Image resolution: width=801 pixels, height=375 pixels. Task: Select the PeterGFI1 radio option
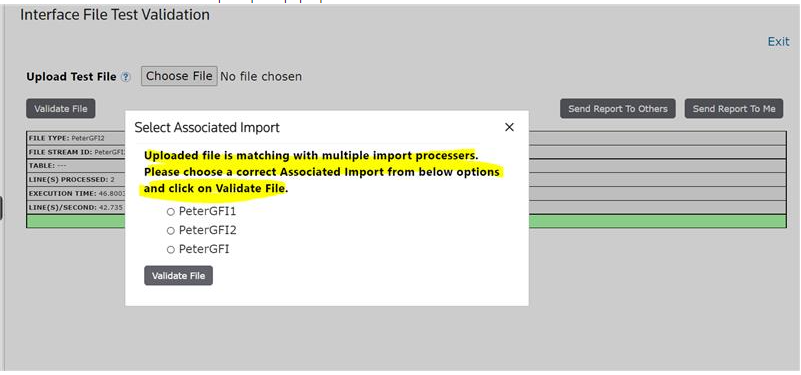pyautogui.click(x=171, y=212)
